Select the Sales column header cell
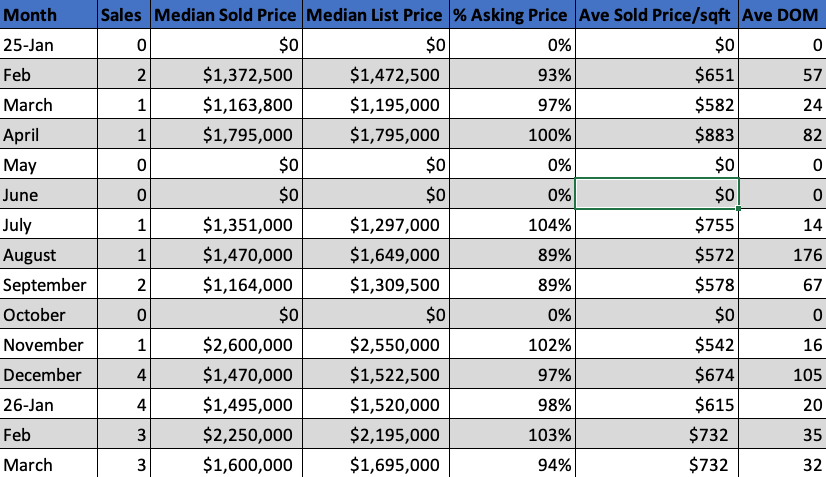This screenshot has width=826, height=477. (x=123, y=15)
